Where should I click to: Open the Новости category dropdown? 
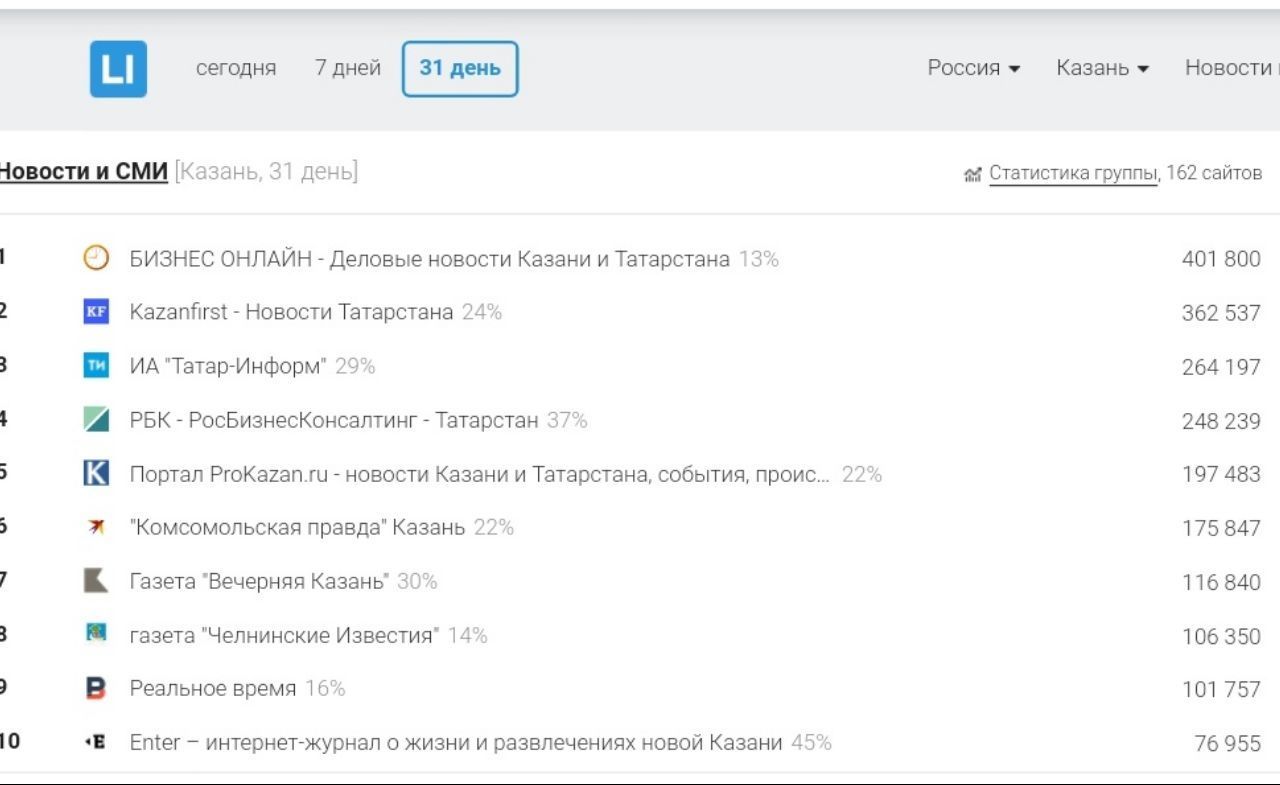pyautogui.click(x=1231, y=68)
